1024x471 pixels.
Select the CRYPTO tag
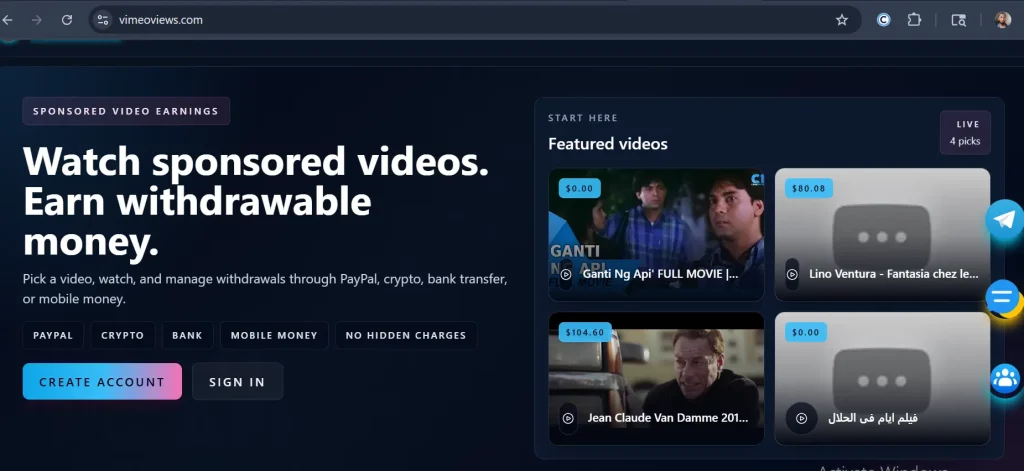coord(123,335)
